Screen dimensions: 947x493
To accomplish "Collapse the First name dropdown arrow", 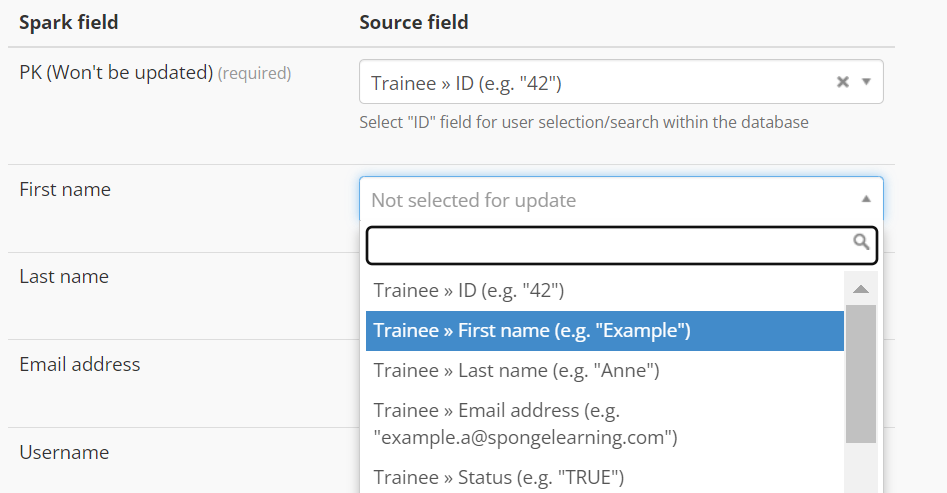I will [x=866, y=199].
